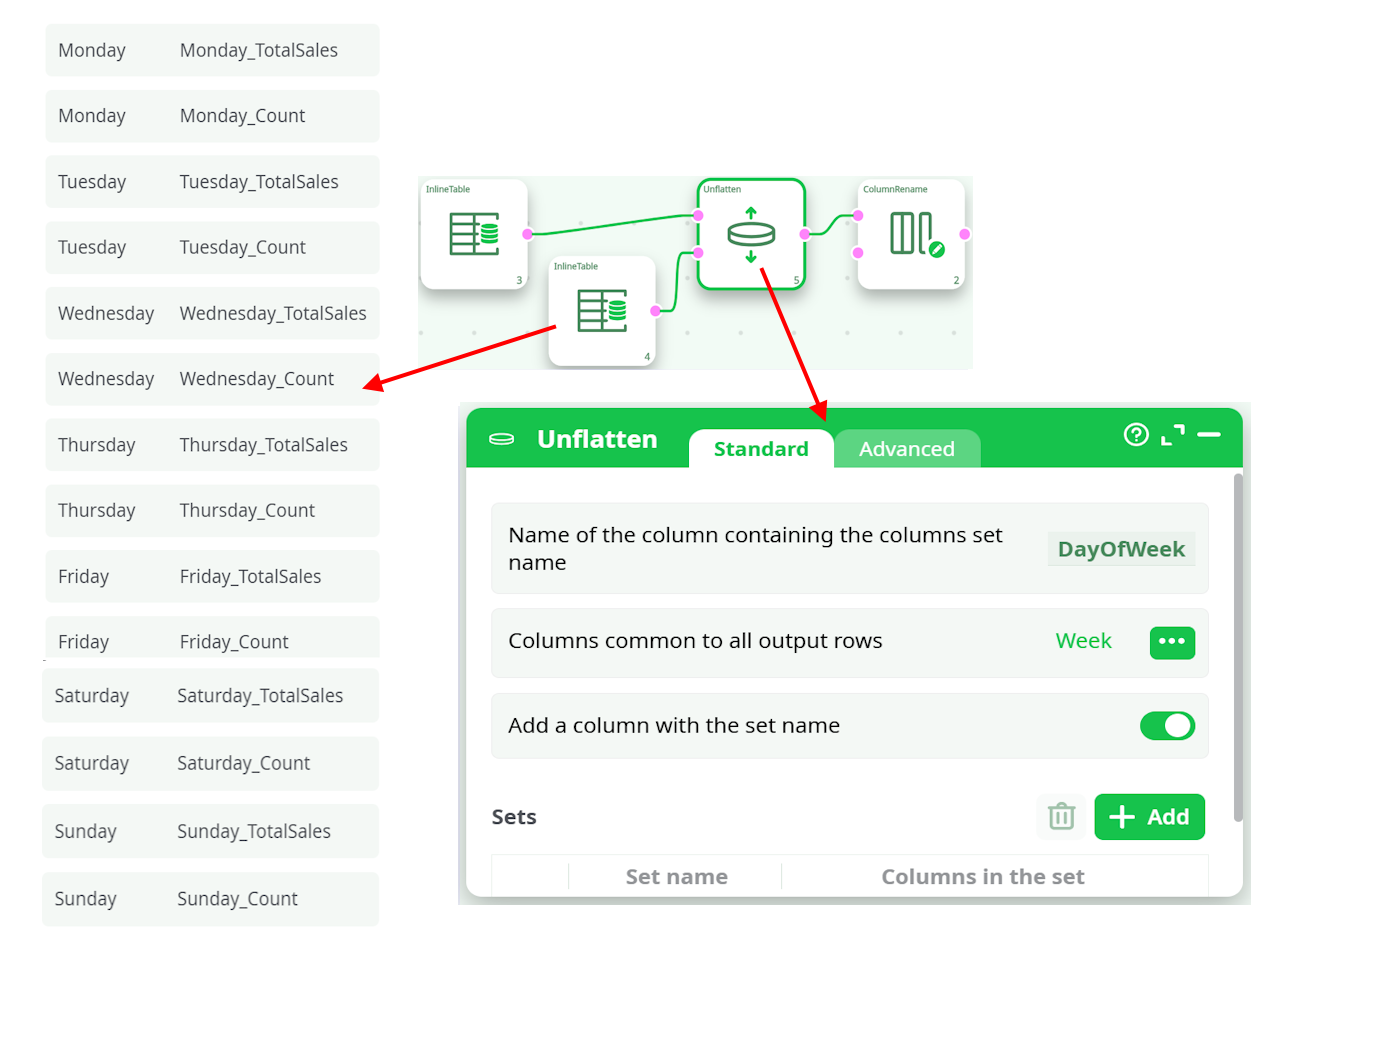This screenshot has height=1050, width=1400.
Task: Open the ellipsis menu for common columns
Action: [x=1172, y=642]
